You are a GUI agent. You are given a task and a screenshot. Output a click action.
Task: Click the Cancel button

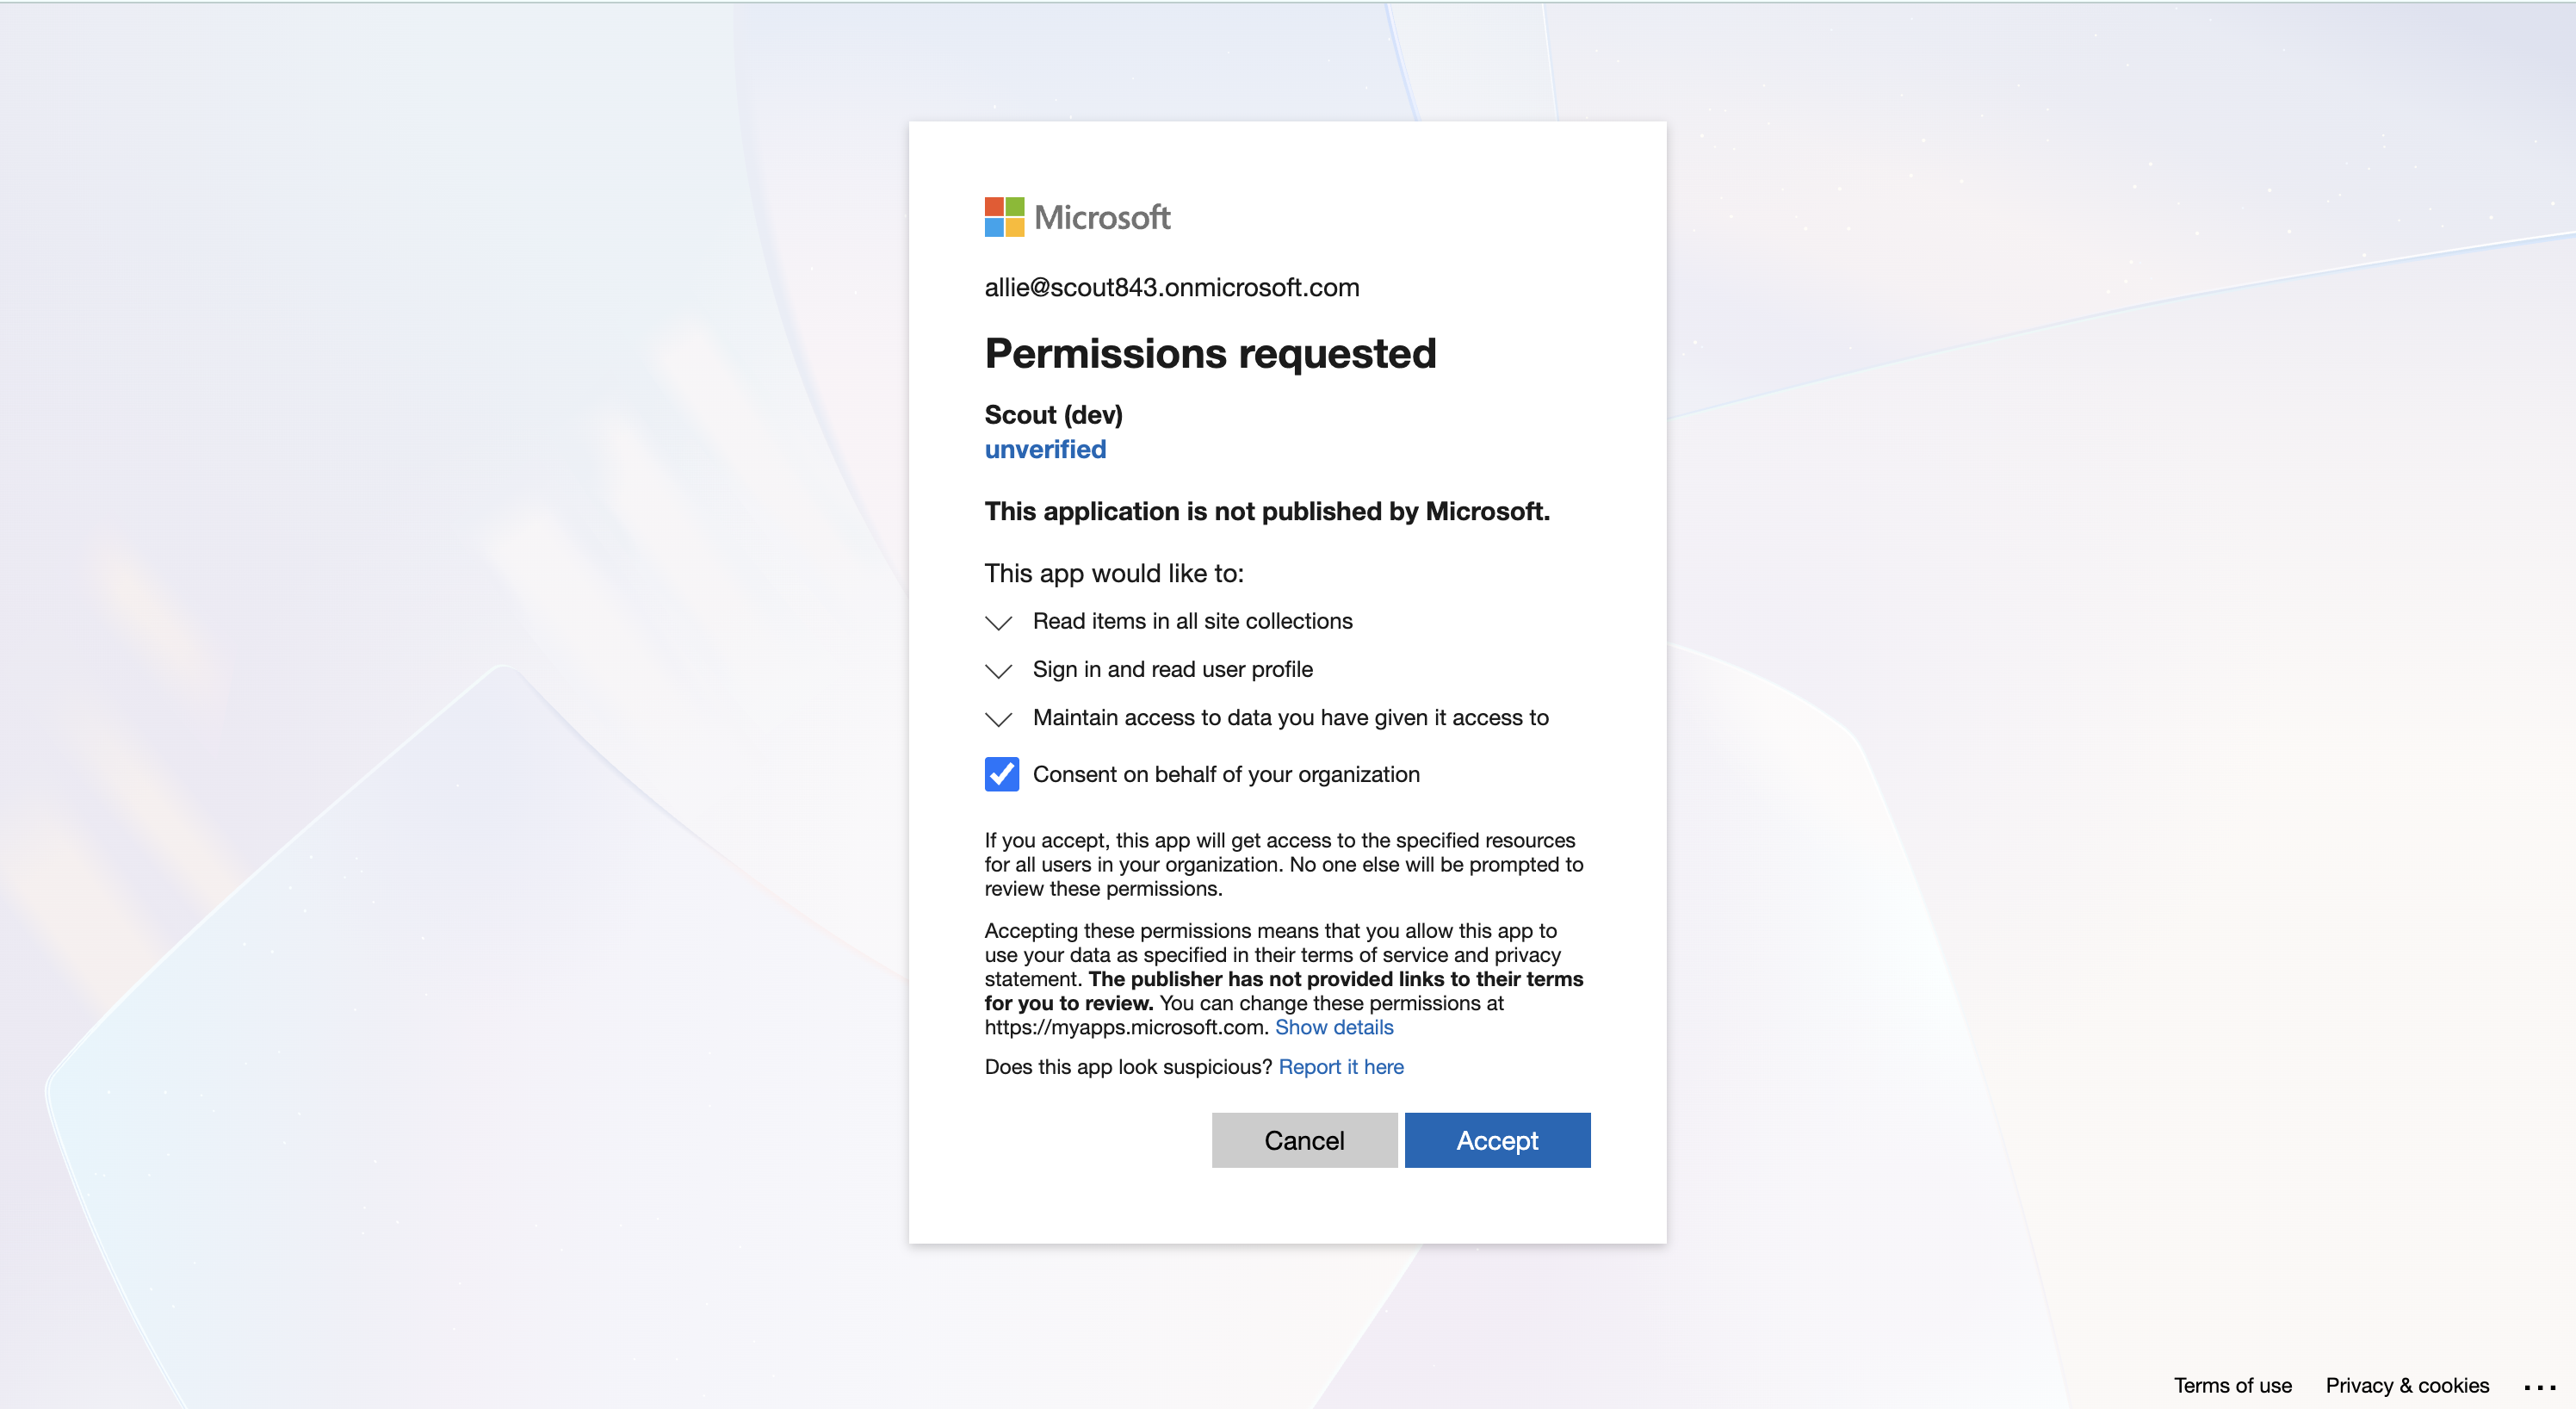[x=1303, y=1140]
